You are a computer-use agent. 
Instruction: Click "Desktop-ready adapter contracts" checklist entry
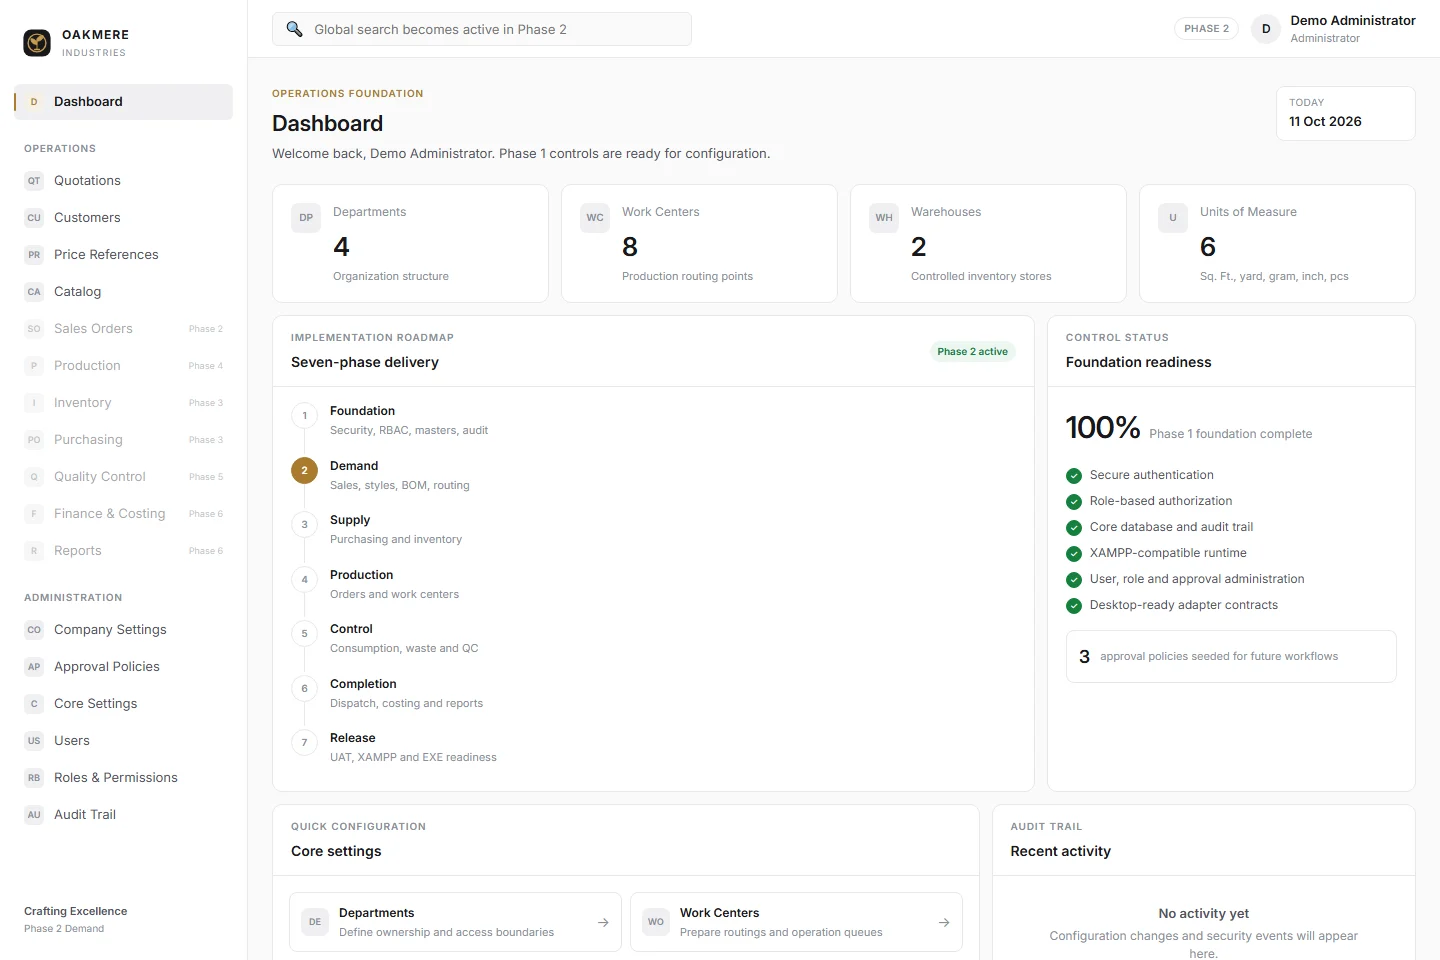1184,605
